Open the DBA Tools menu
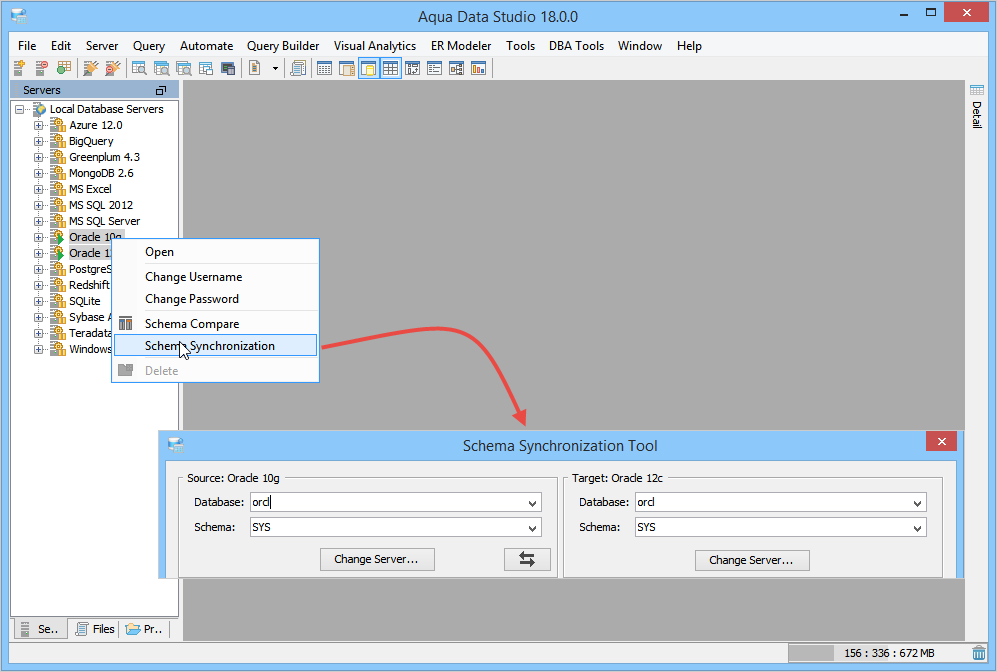Screen dimensions: 997x672 576,46
